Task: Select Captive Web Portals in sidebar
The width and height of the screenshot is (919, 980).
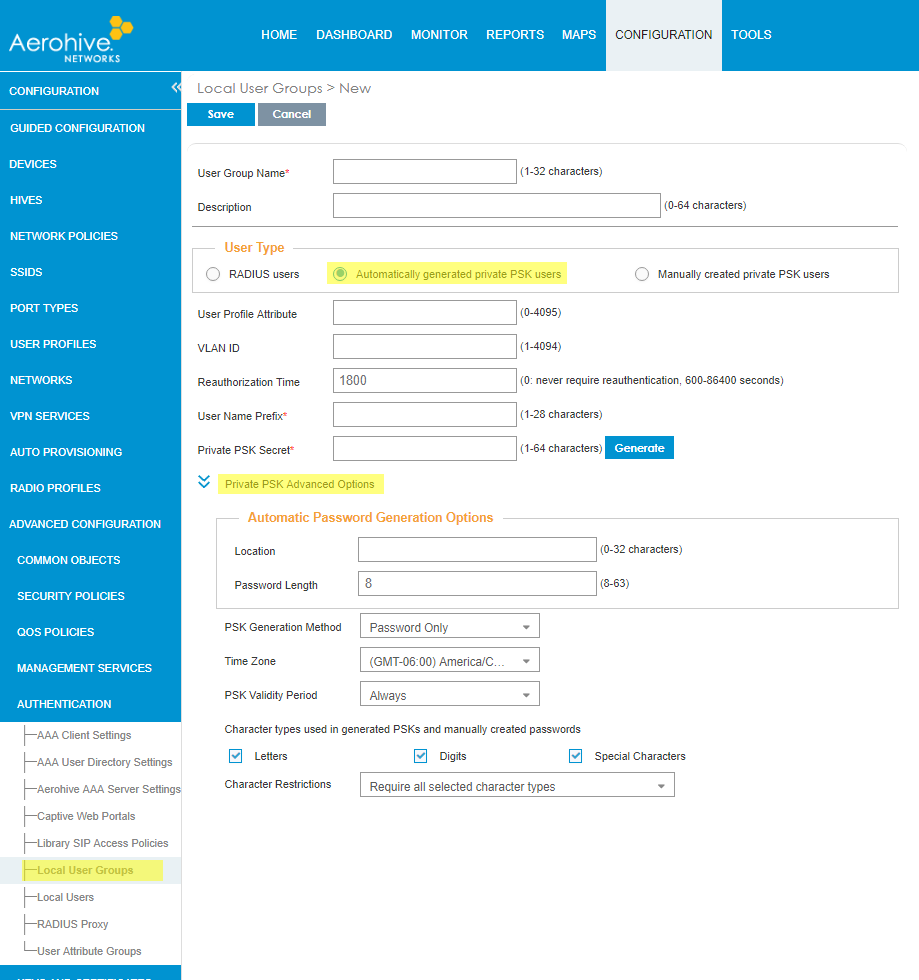Action: (86, 816)
